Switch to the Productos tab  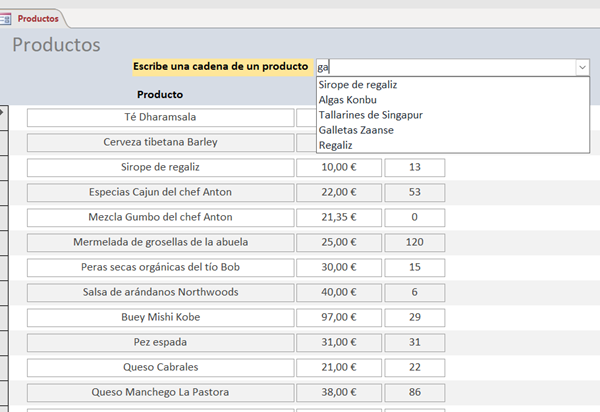click(38, 18)
